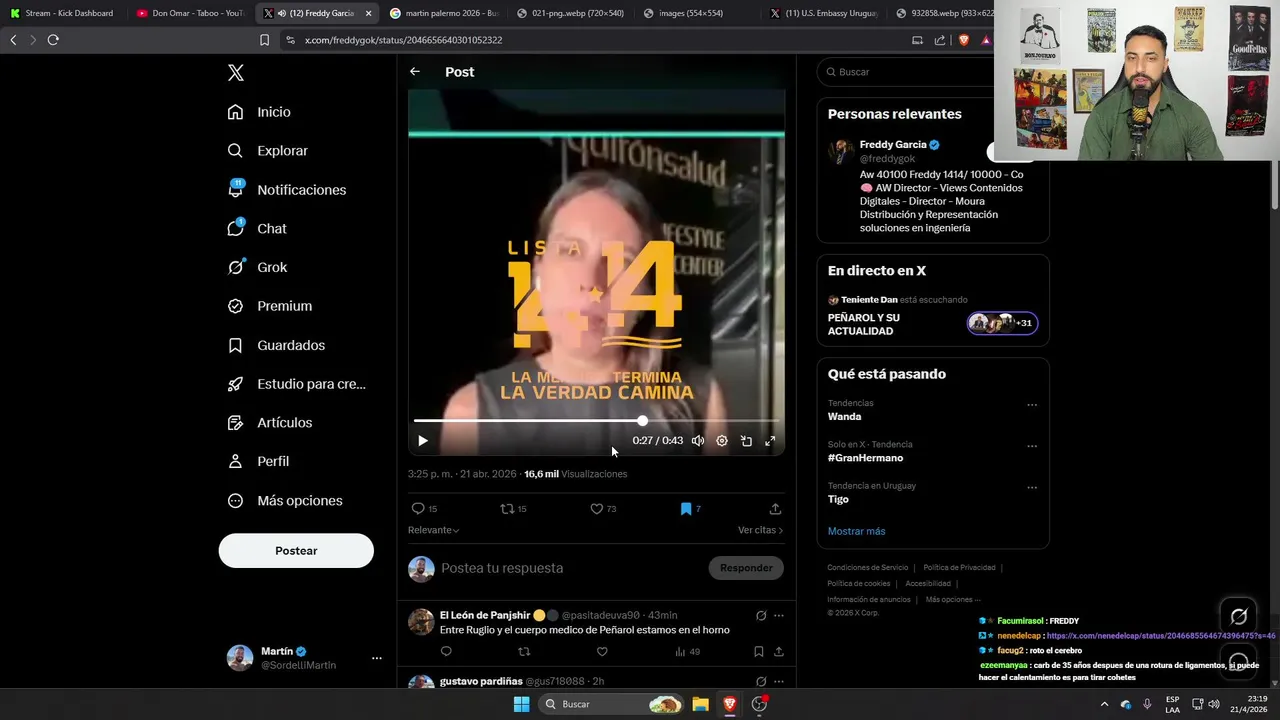Open Freddy Garcia profile in Personas relevantes
Image resolution: width=1280 pixels, height=720 pixels.
tap(893, 145)
